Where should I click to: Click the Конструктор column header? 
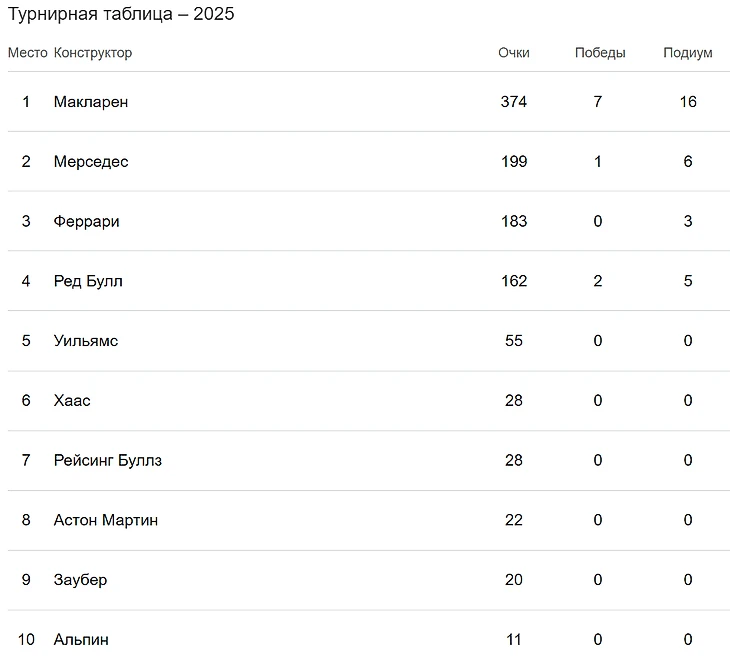(92, 53)
